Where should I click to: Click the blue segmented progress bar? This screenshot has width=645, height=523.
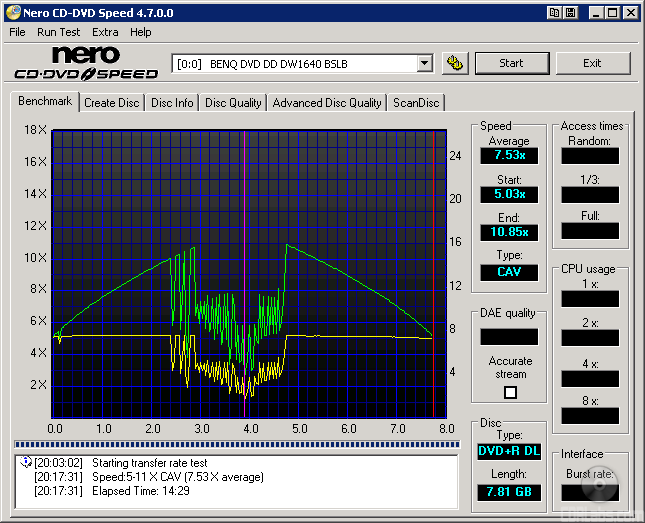click(235, 444)
